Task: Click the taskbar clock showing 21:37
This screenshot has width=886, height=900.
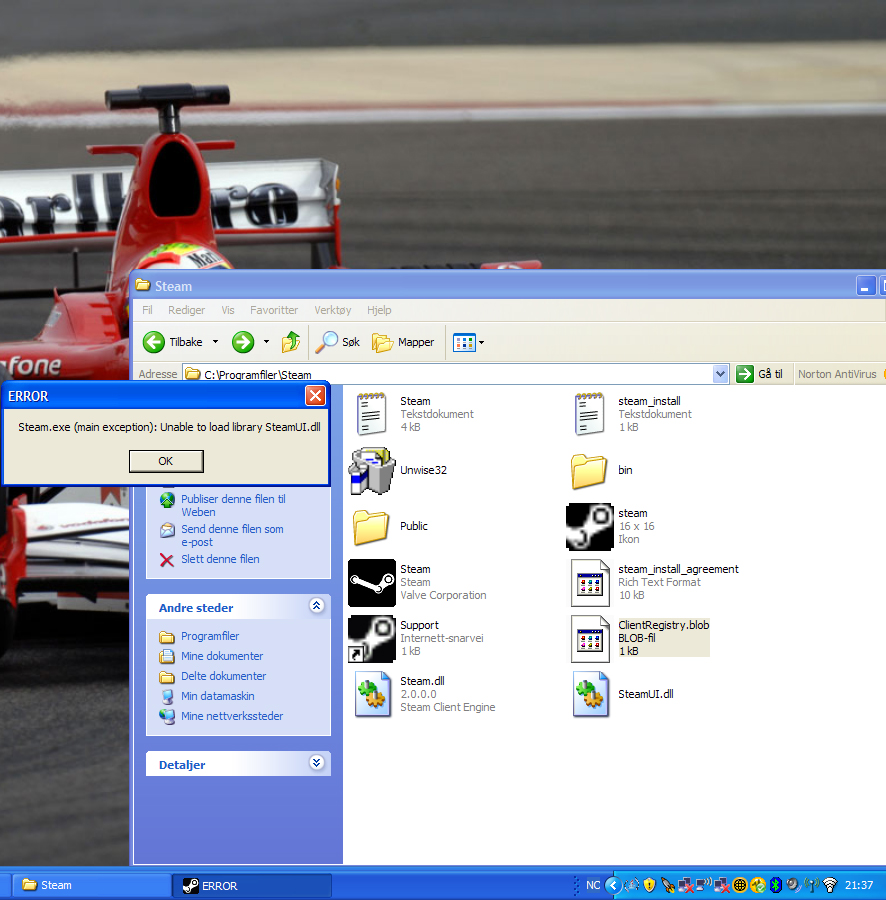Action: pos(858,885)
